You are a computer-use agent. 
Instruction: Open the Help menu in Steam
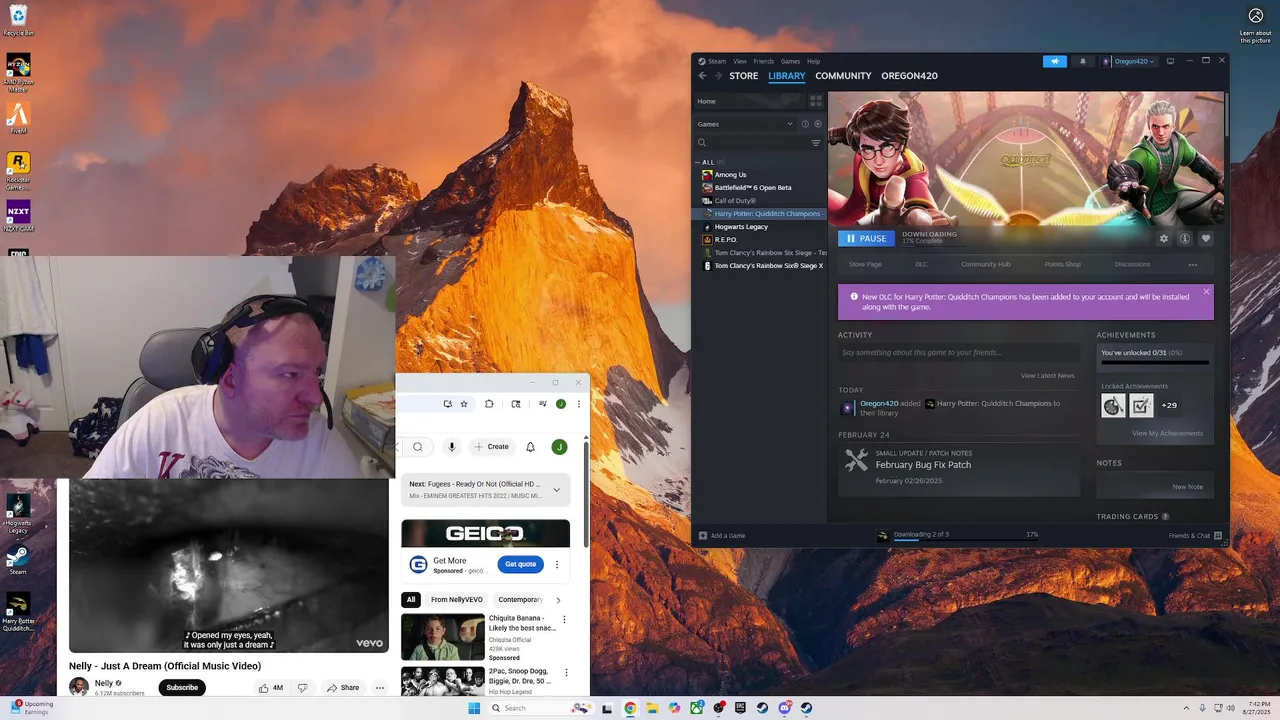click(x=813, y=61)
